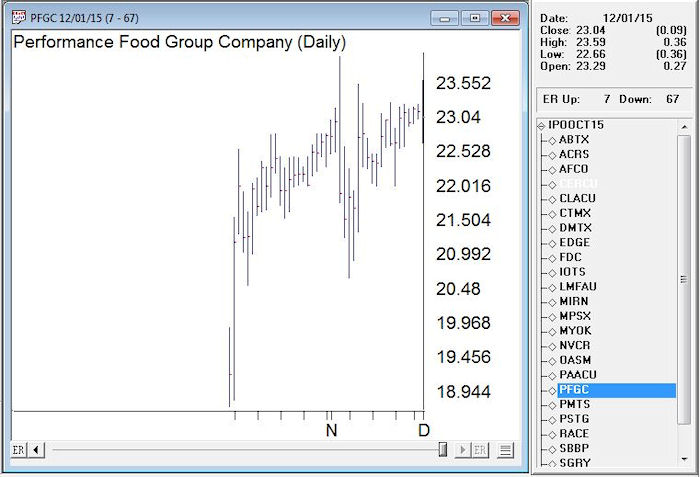Click symbol list scrollbar down arrow
700x477 pixels.
pos(684,460)
